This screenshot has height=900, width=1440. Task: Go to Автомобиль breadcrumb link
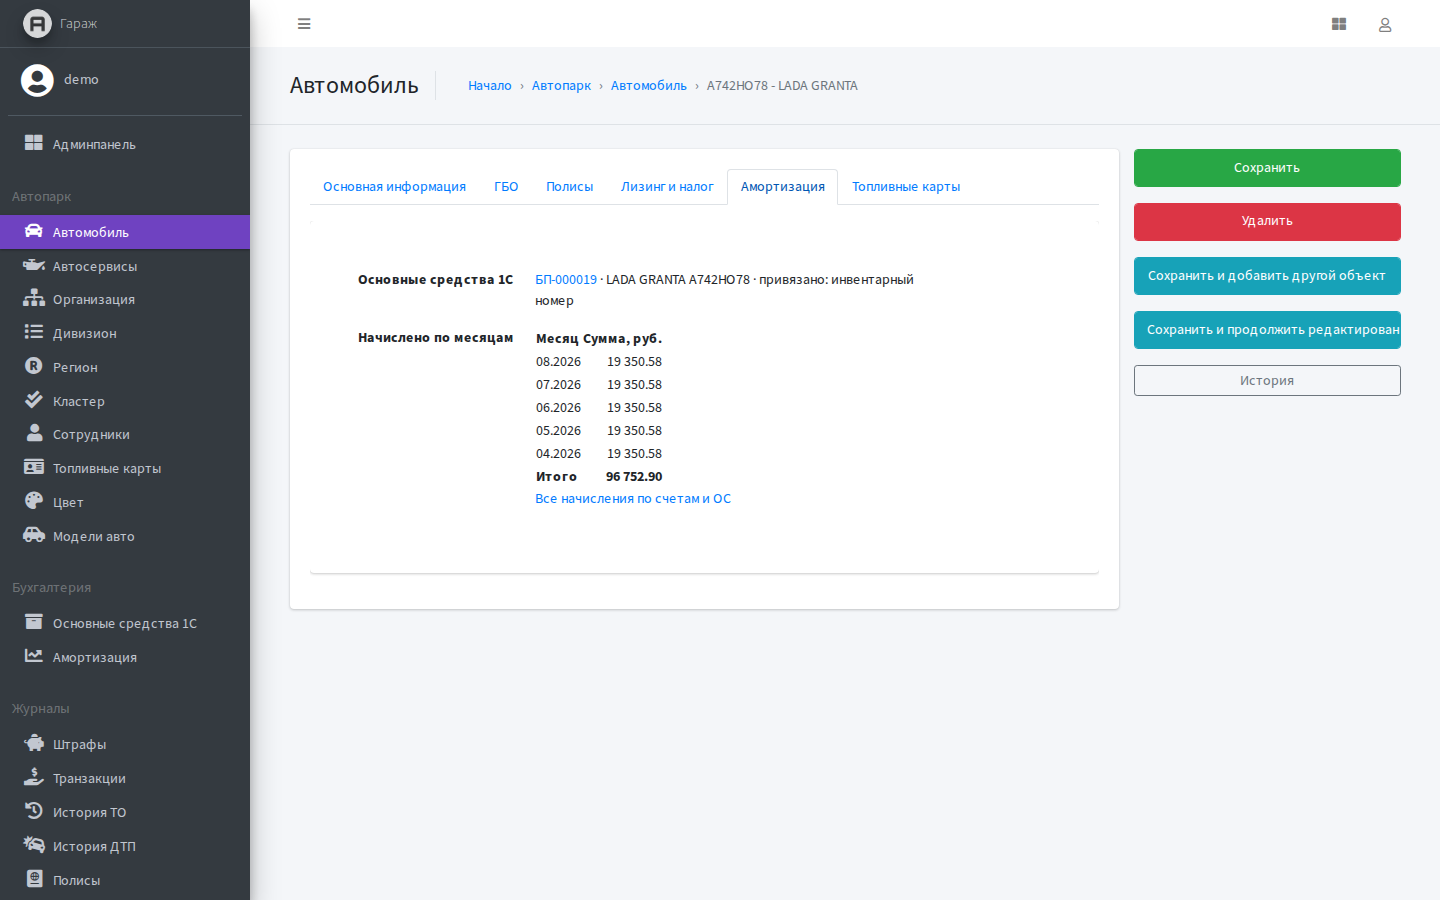[649, 86]
